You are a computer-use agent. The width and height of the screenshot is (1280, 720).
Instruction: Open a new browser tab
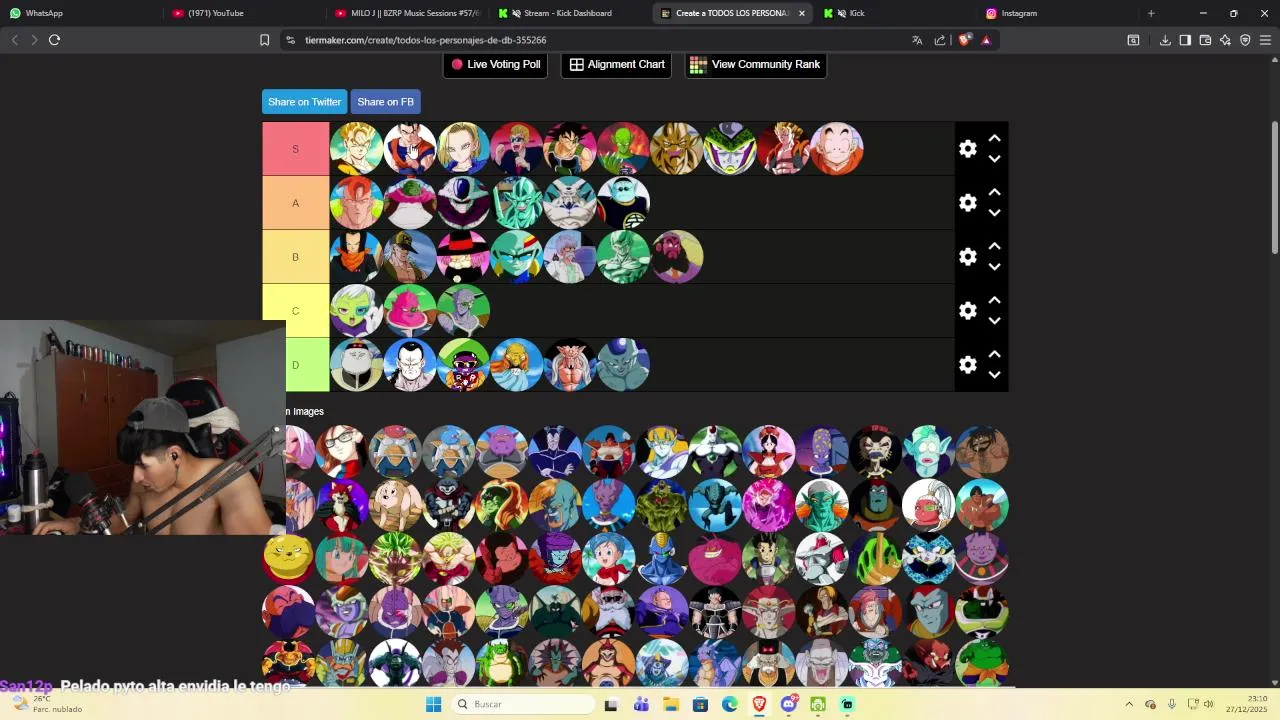point(1151,13)
